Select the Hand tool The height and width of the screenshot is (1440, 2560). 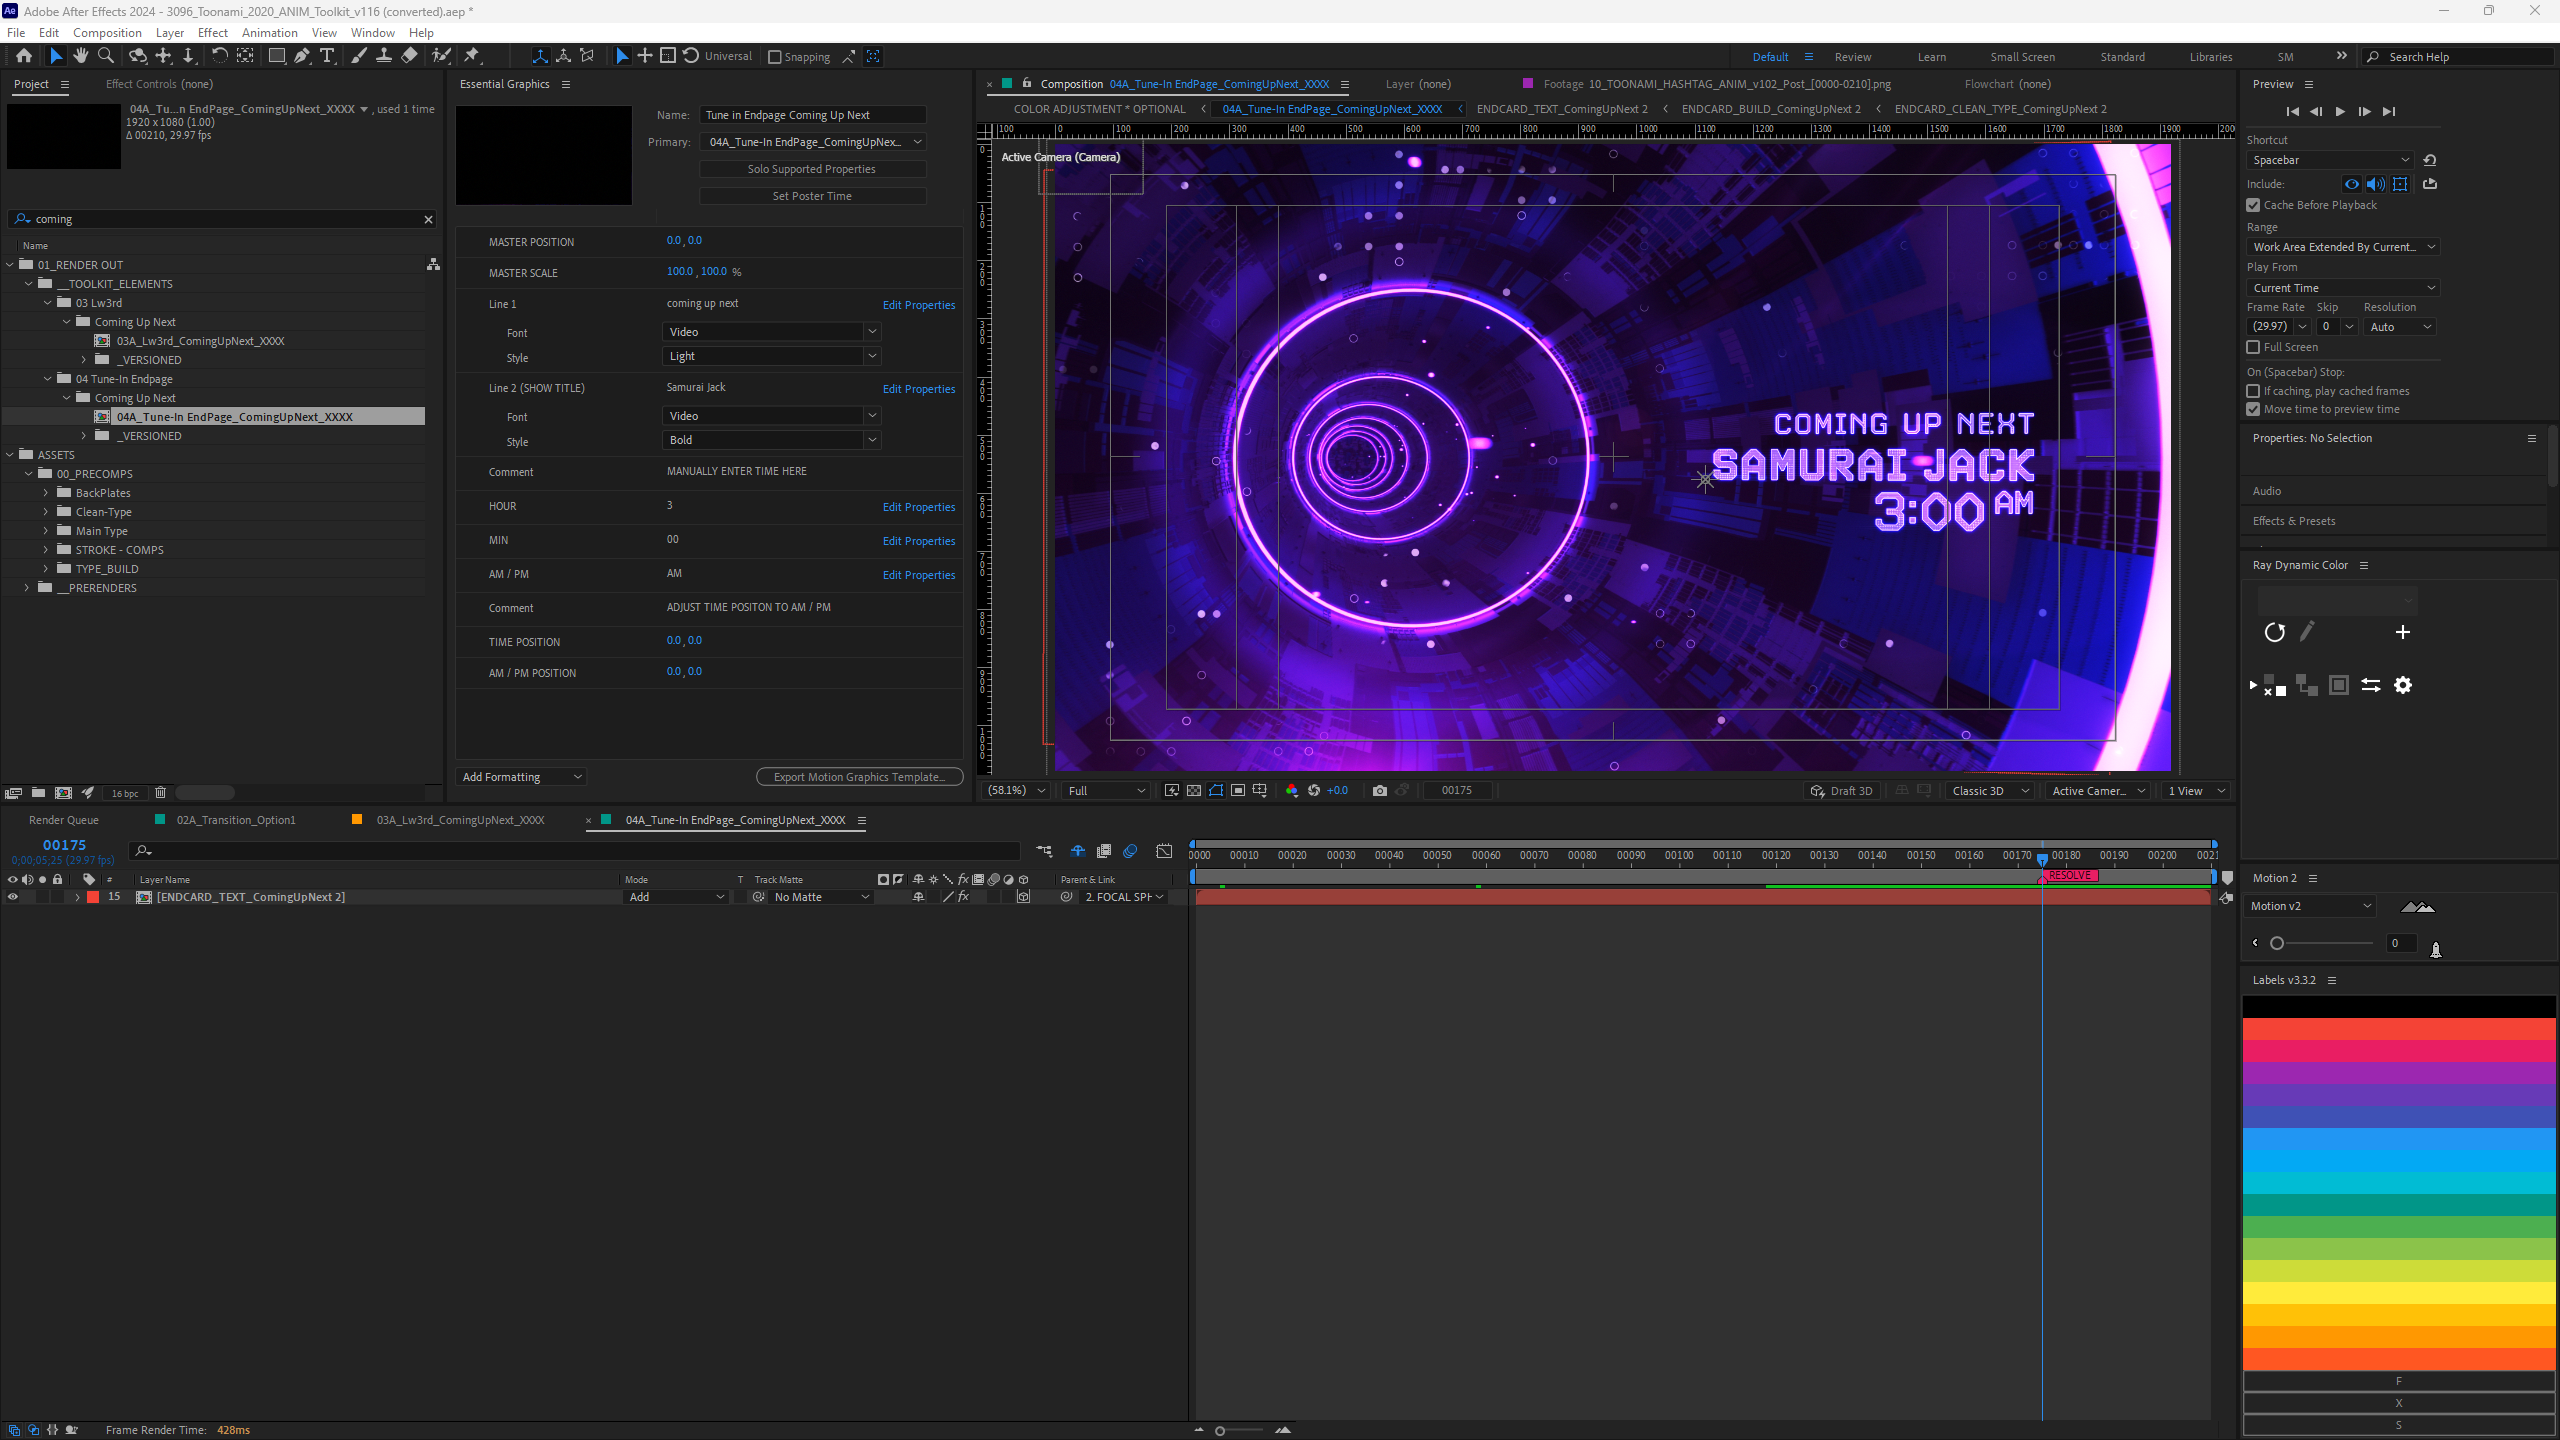(x=81, y=56)
